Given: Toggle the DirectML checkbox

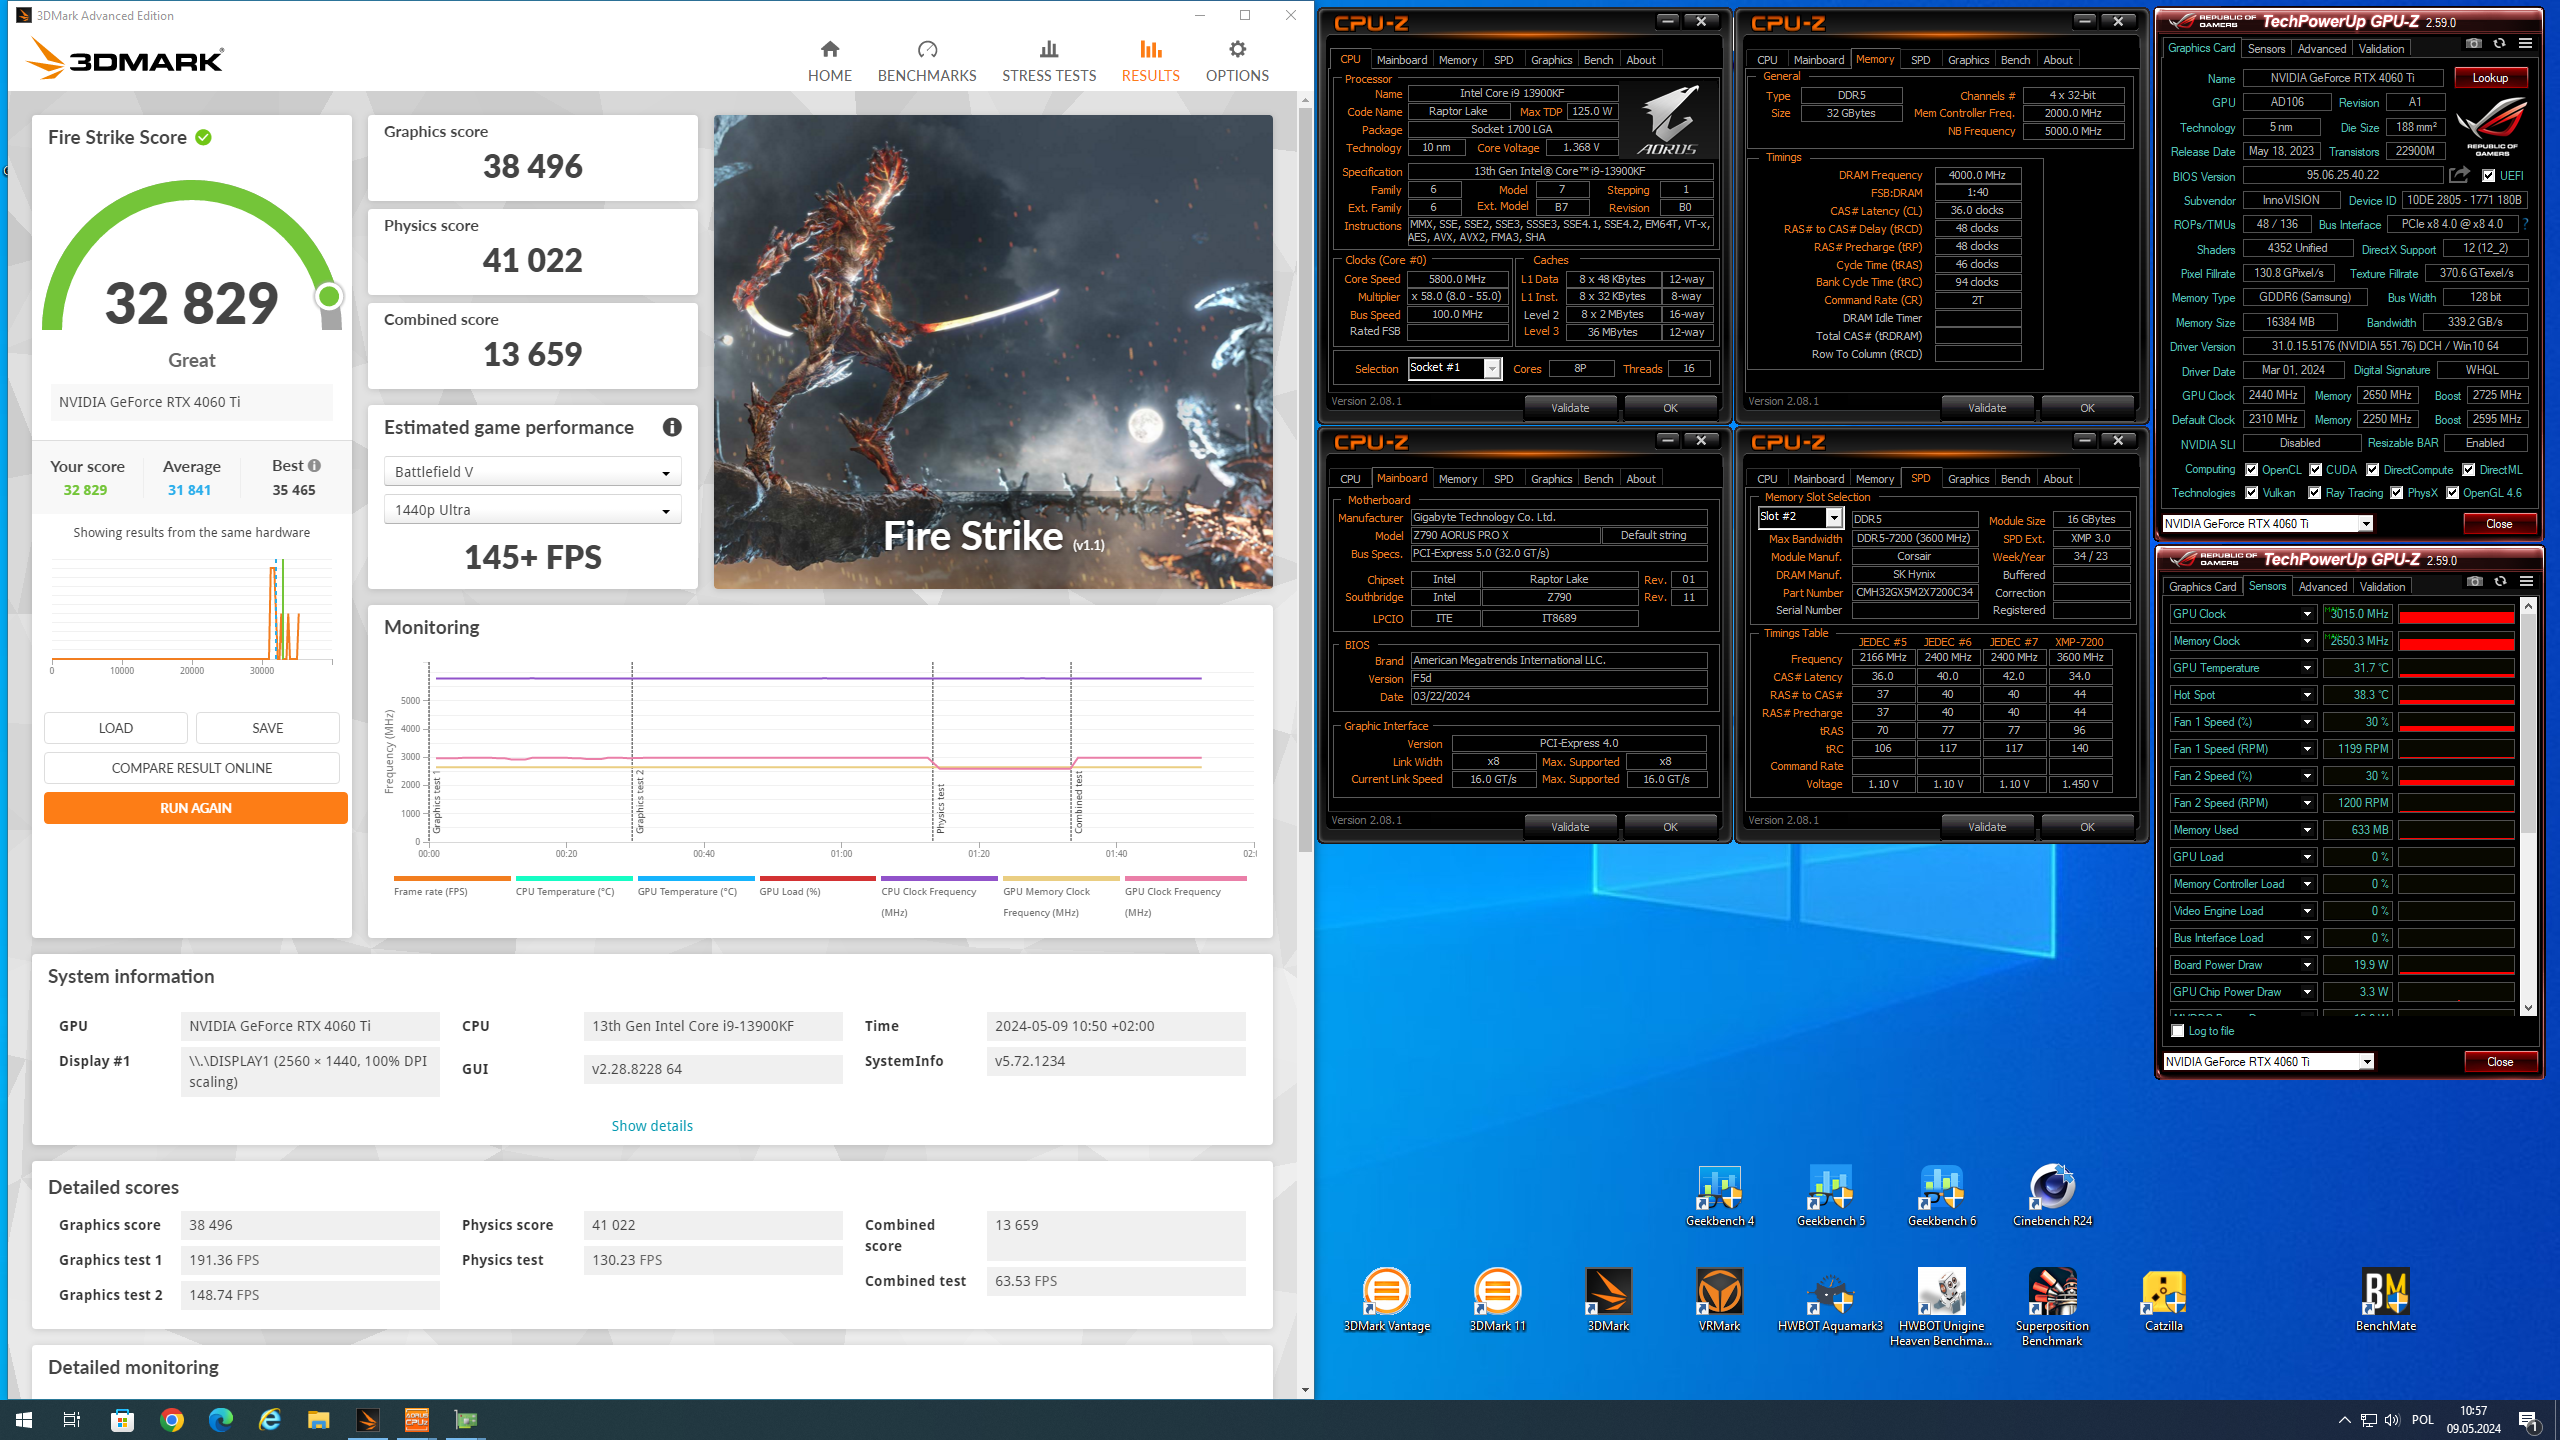Looking at the screenshot, I should pyautogui.click(x=2469, y=469).
